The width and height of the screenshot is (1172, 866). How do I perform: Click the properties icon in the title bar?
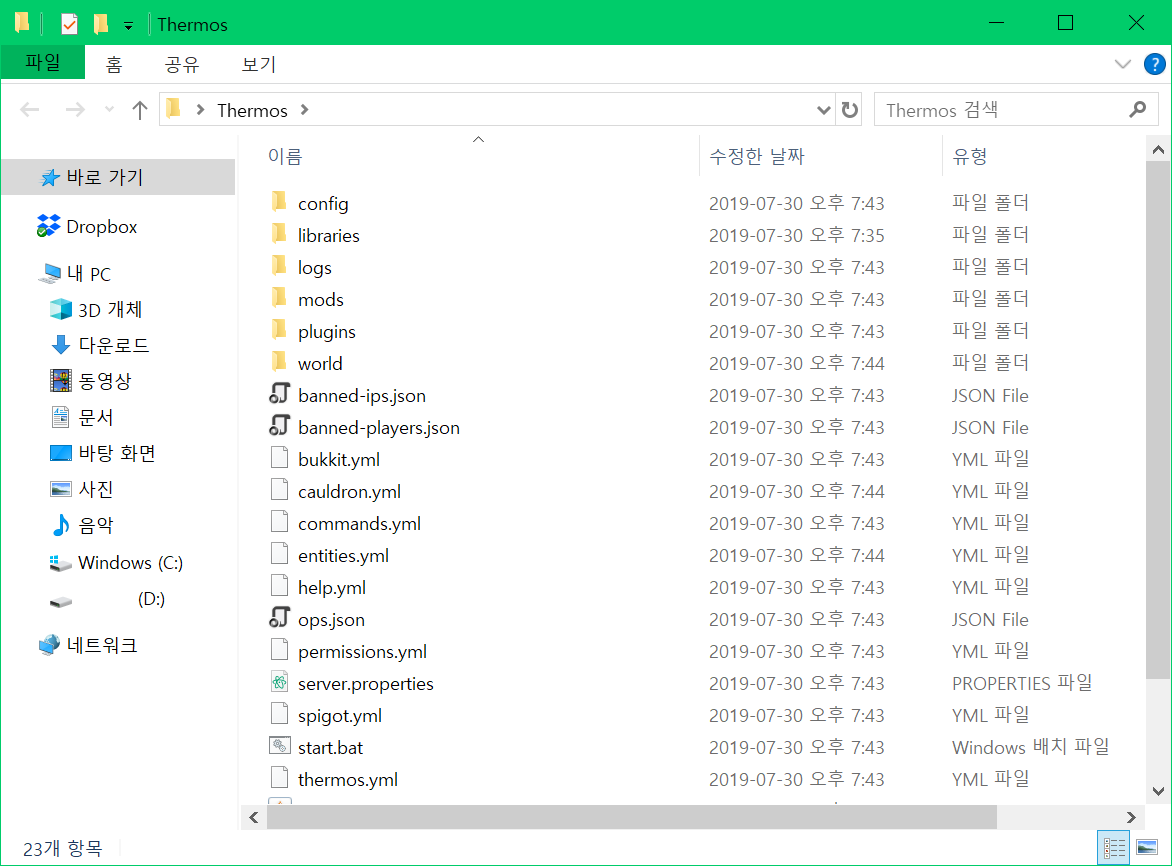69,24
